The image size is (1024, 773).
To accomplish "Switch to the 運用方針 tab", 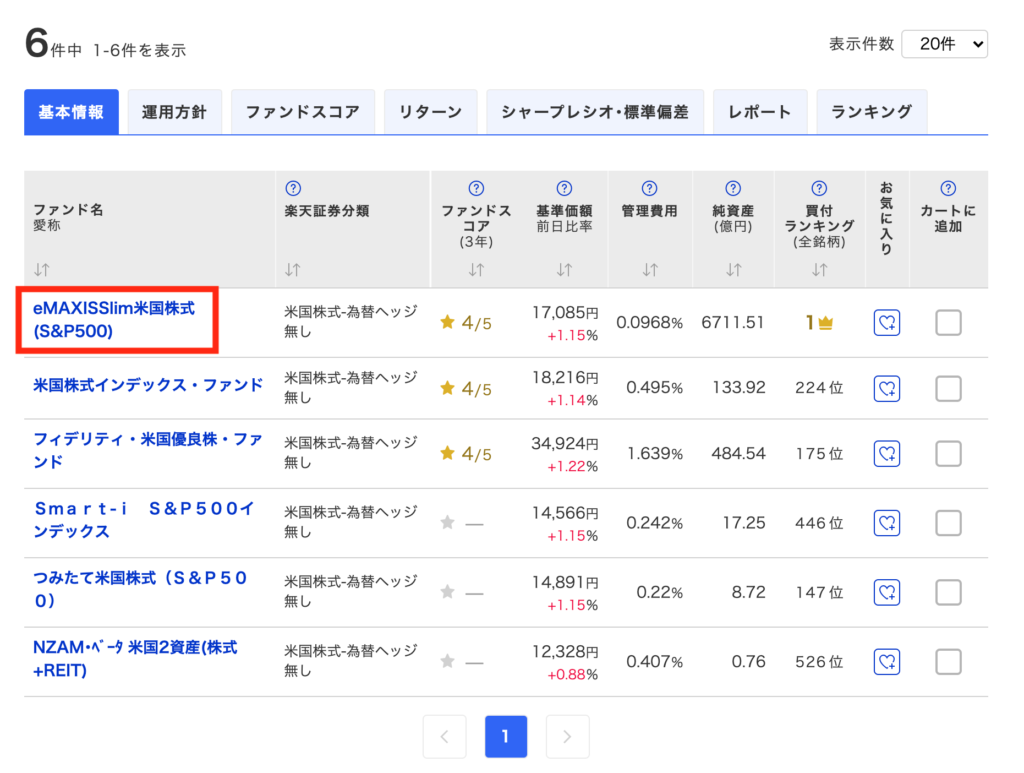I will (x=174, y=112).
